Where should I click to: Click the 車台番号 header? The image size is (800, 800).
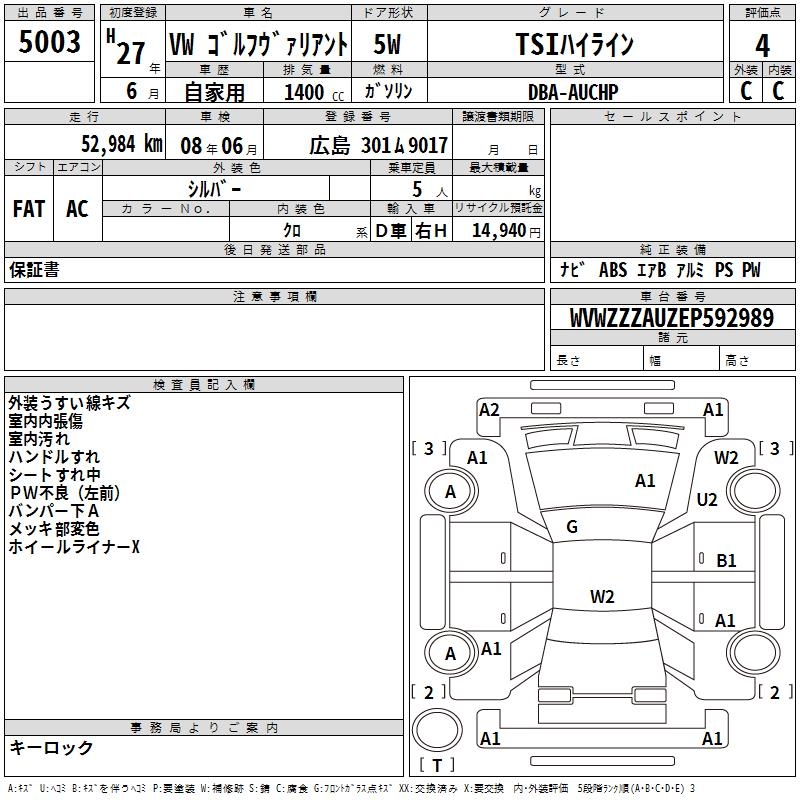tap(672, 296)
